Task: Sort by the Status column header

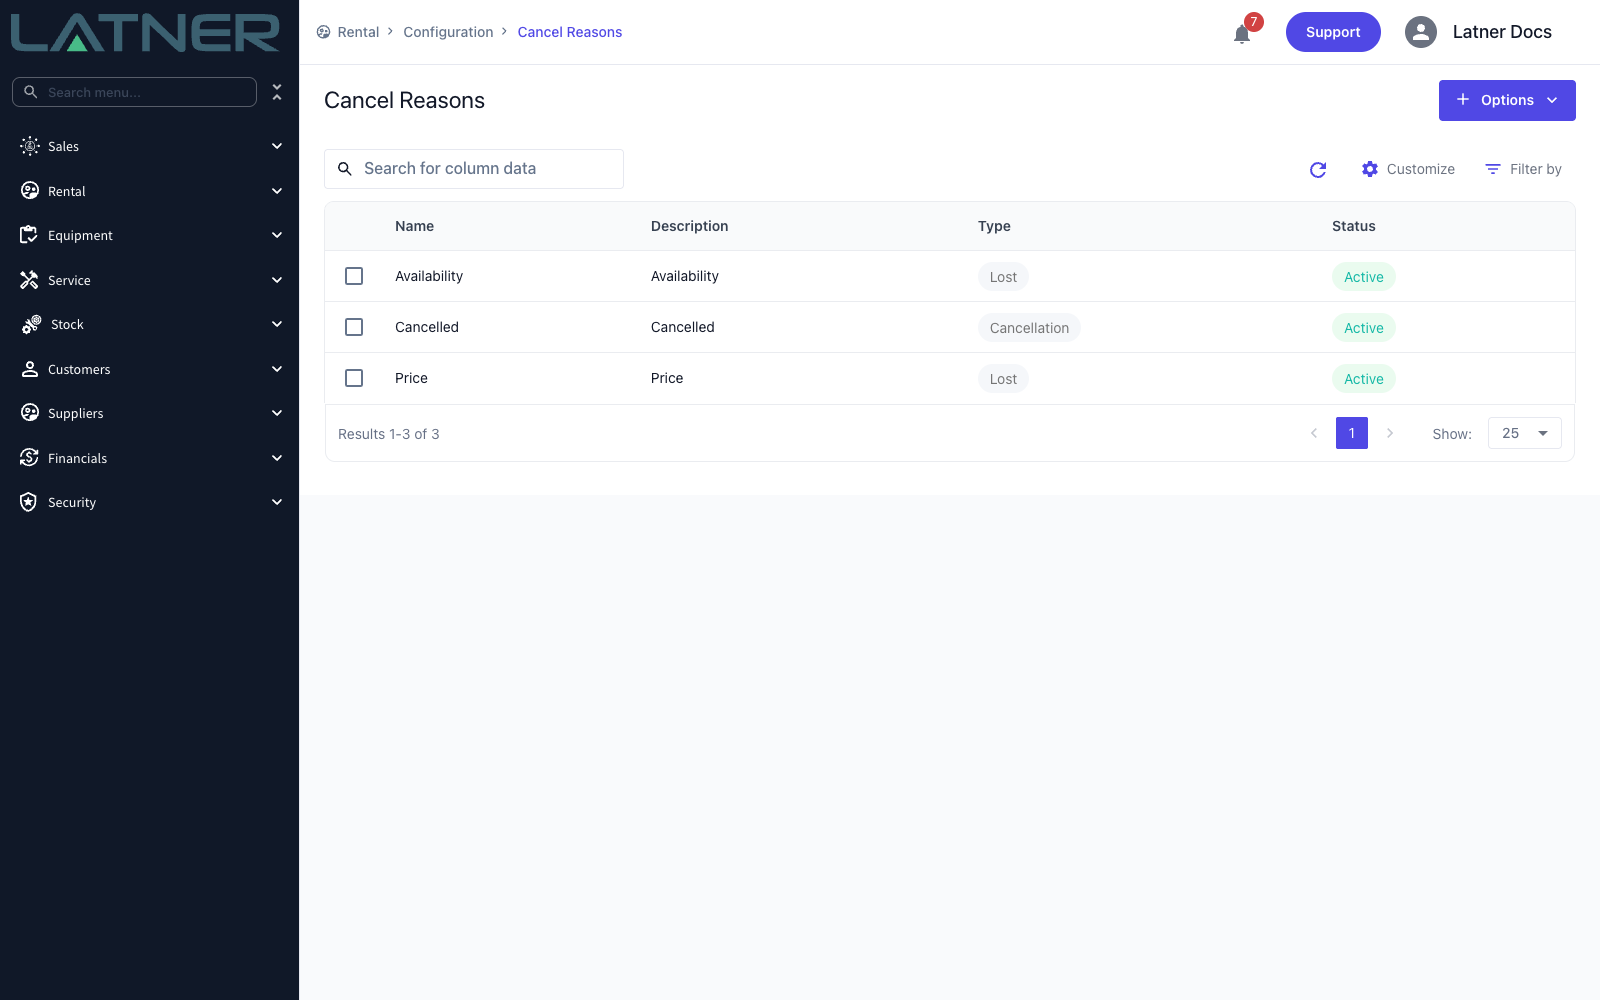Action: point(1353,226)
